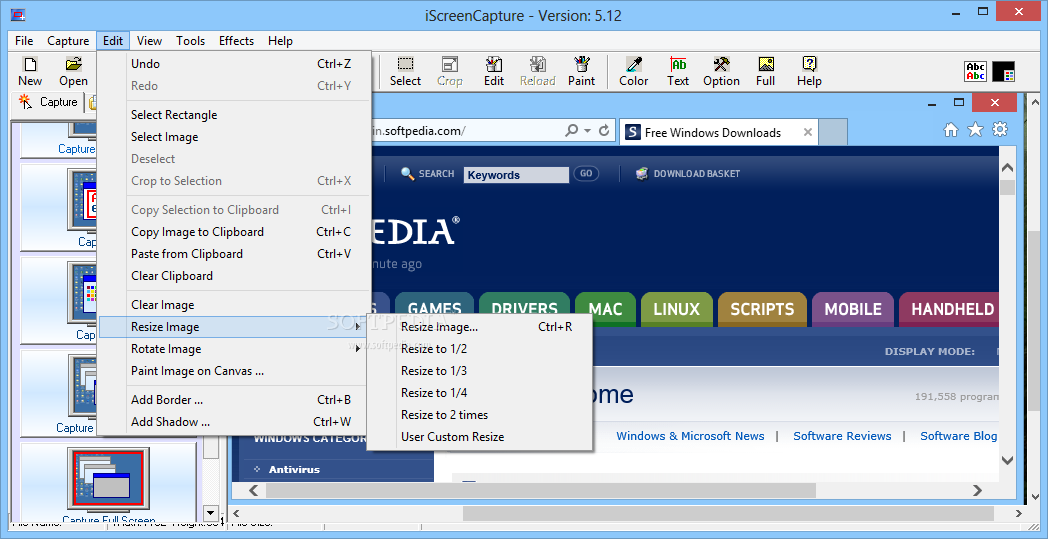This screenshot has width=1048, height=539.
Task: Click the Open folder toolbar icon
Action: [x=73, y=72]
